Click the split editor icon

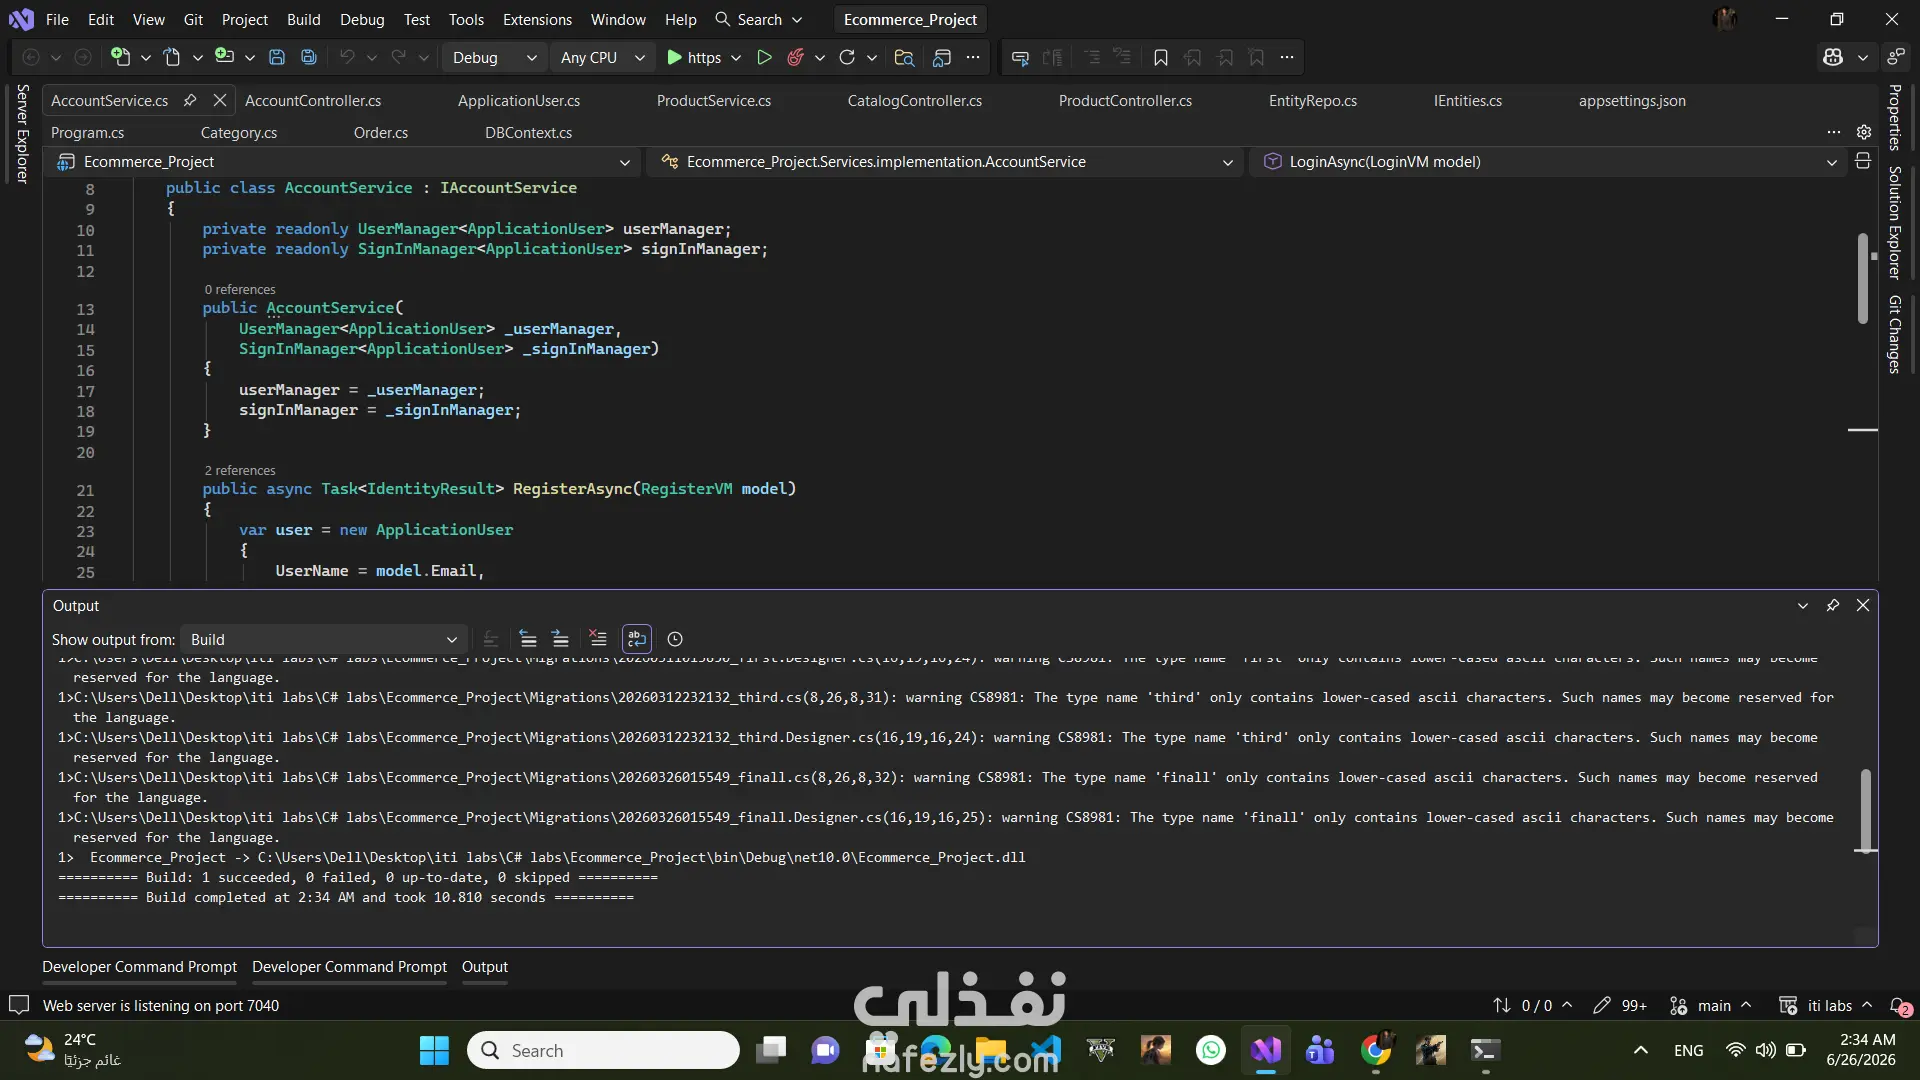[1863, 161]
